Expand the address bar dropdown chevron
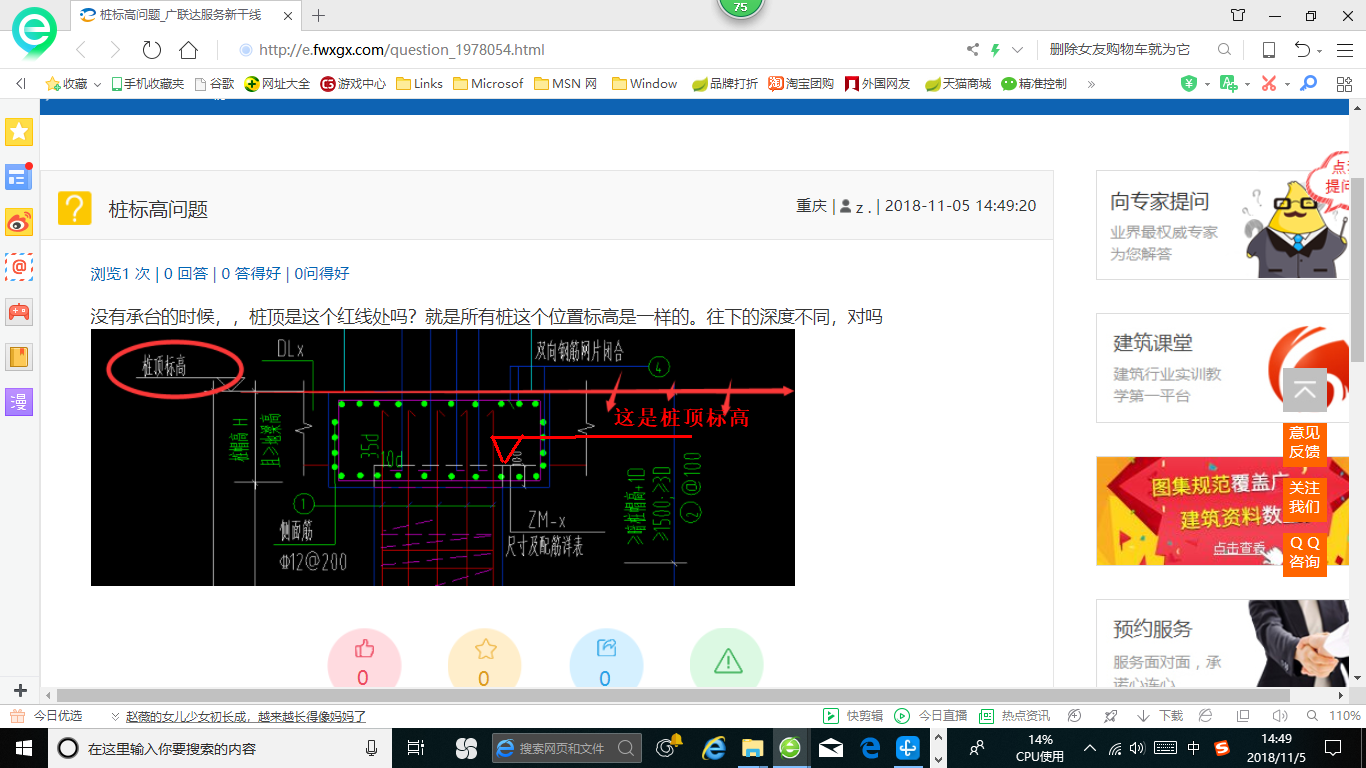Viewport: 1366px width, 768px height. [1017, 50]
